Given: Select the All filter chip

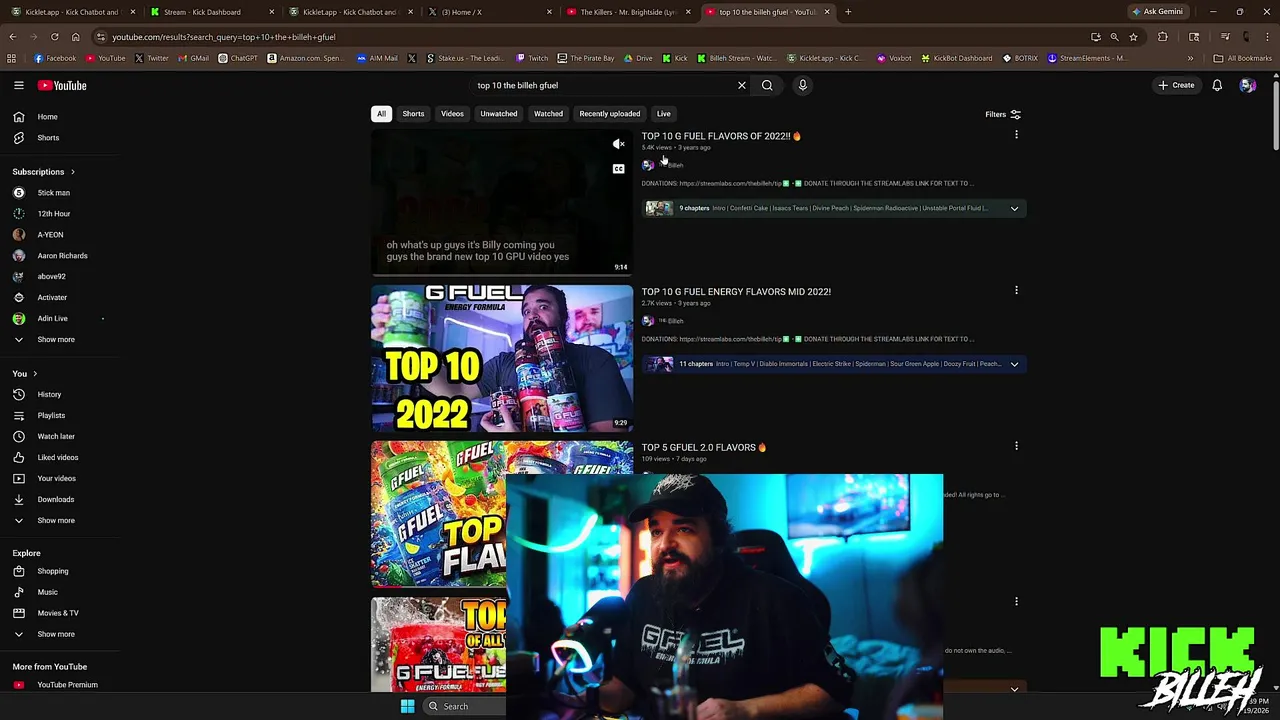Looking at the screenshot, I should 381,114.
